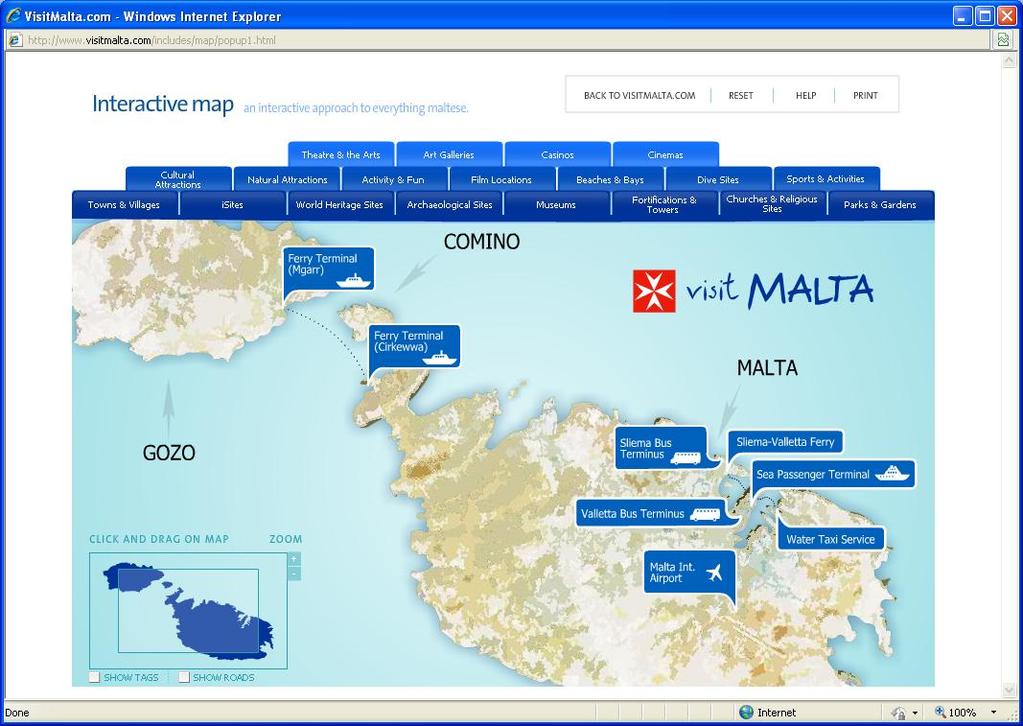Show Film Locations tab

(501, 179)
